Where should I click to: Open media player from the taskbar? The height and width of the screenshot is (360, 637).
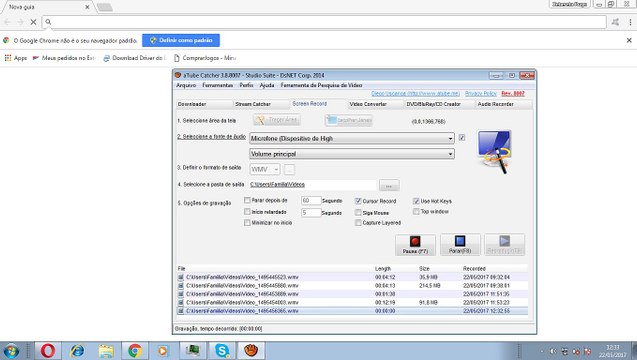pyautogui.click(x=163, y=351)
